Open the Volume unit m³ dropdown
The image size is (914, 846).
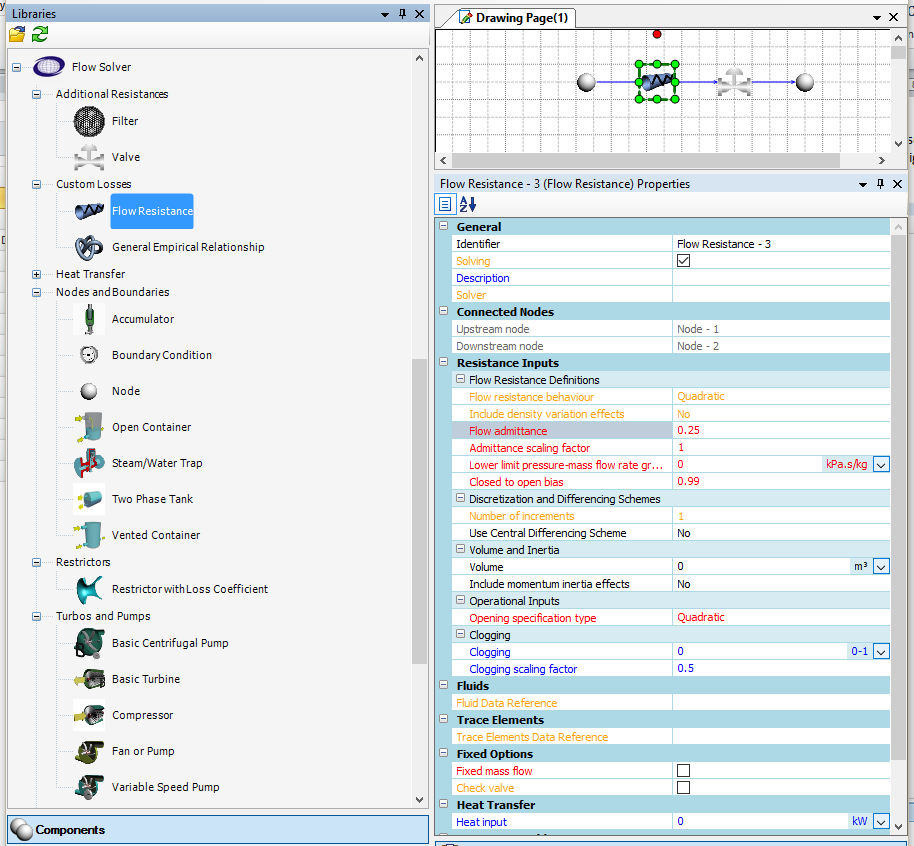[881, 567]
